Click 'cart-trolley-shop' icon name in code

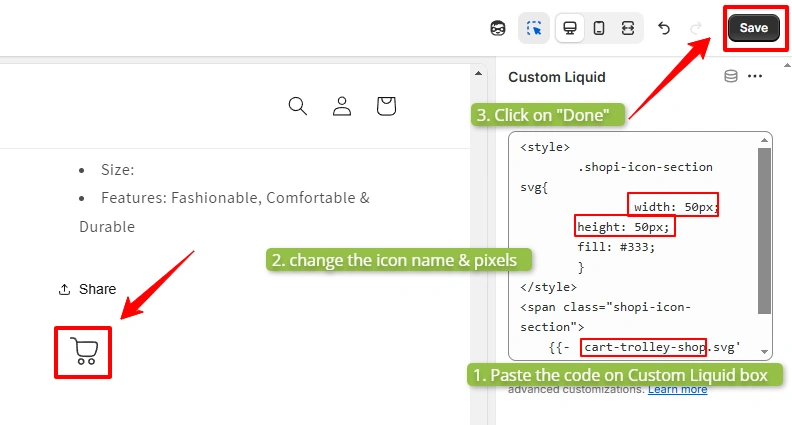point(645,347)
